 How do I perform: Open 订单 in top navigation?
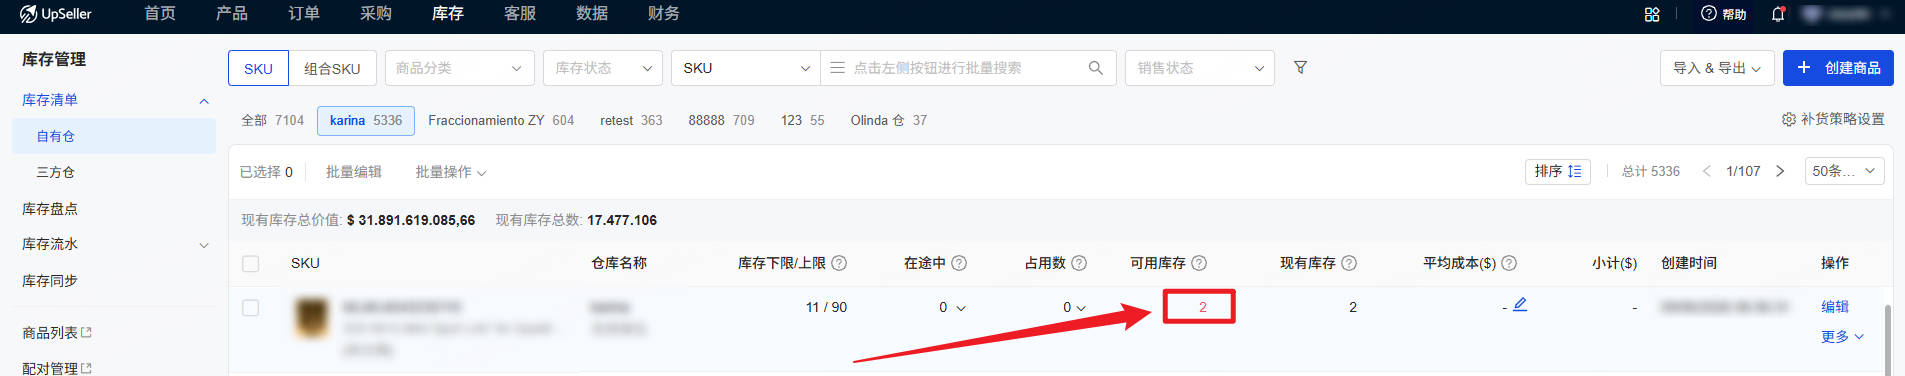pyautogui.click(x=304, y=14)
